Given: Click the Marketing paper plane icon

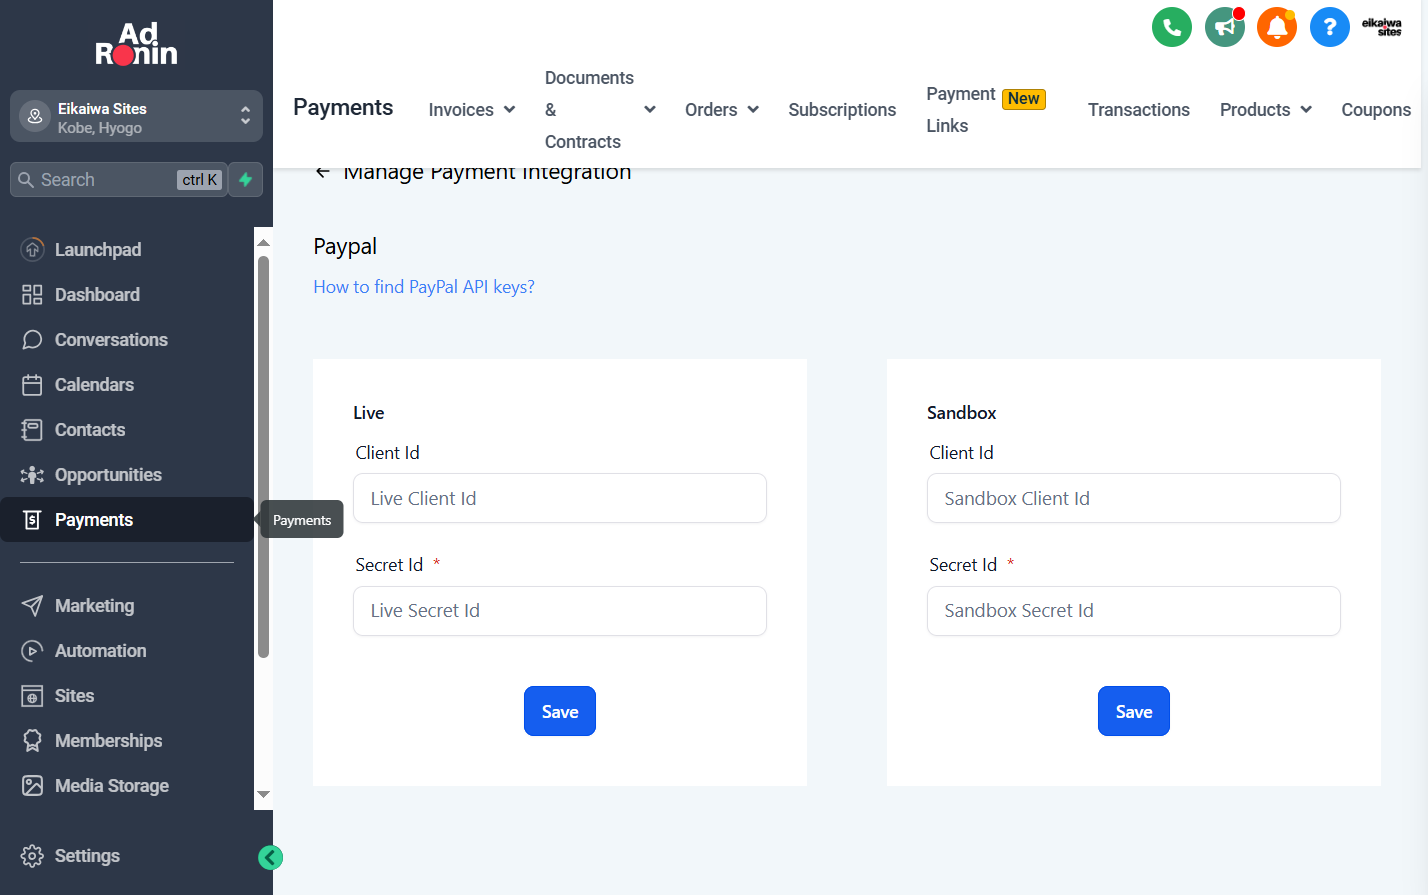Looking at the screenshot, I should [x=32, y=605].
